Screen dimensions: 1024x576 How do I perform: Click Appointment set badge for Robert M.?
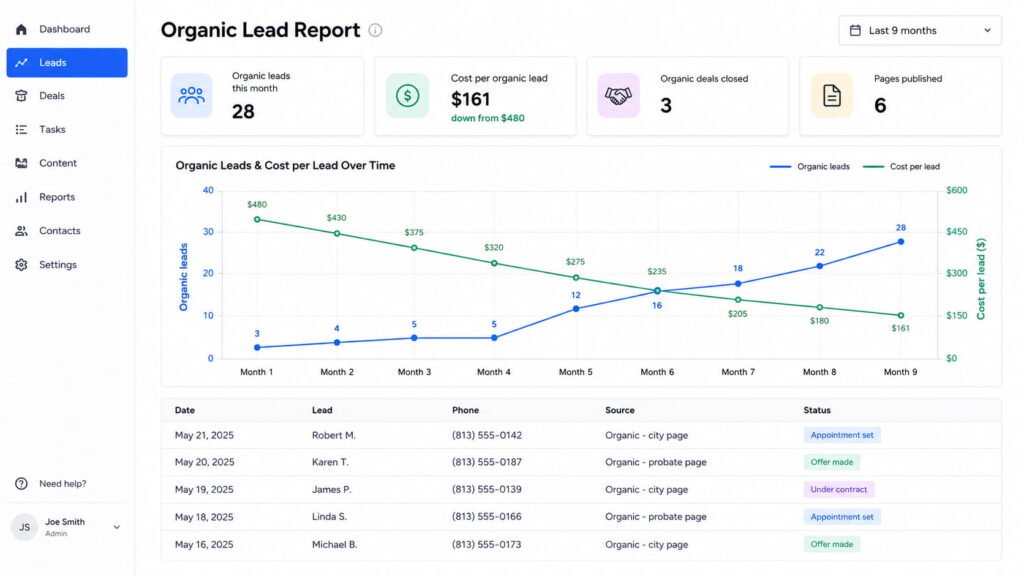842,435
